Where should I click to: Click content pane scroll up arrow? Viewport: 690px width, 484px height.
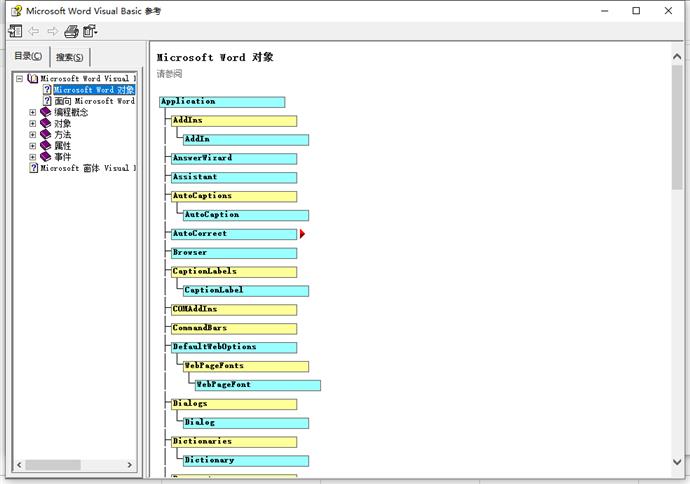pyautogui.click(x=677, y=57)
